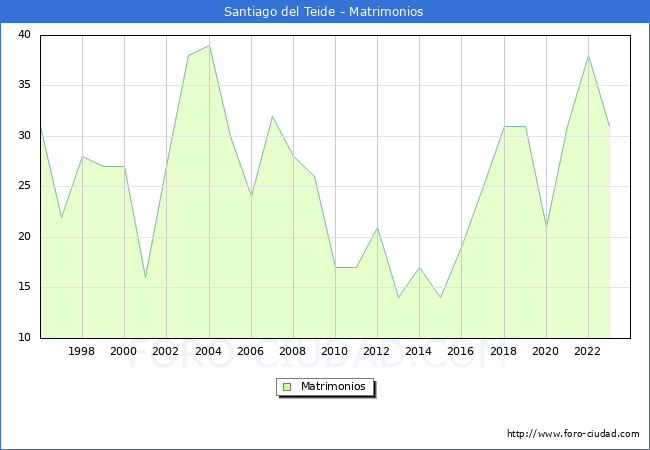Viewport: 650px width, 450px height.
Task: Click the 10 y-axis label
Action: click(23, 338)
